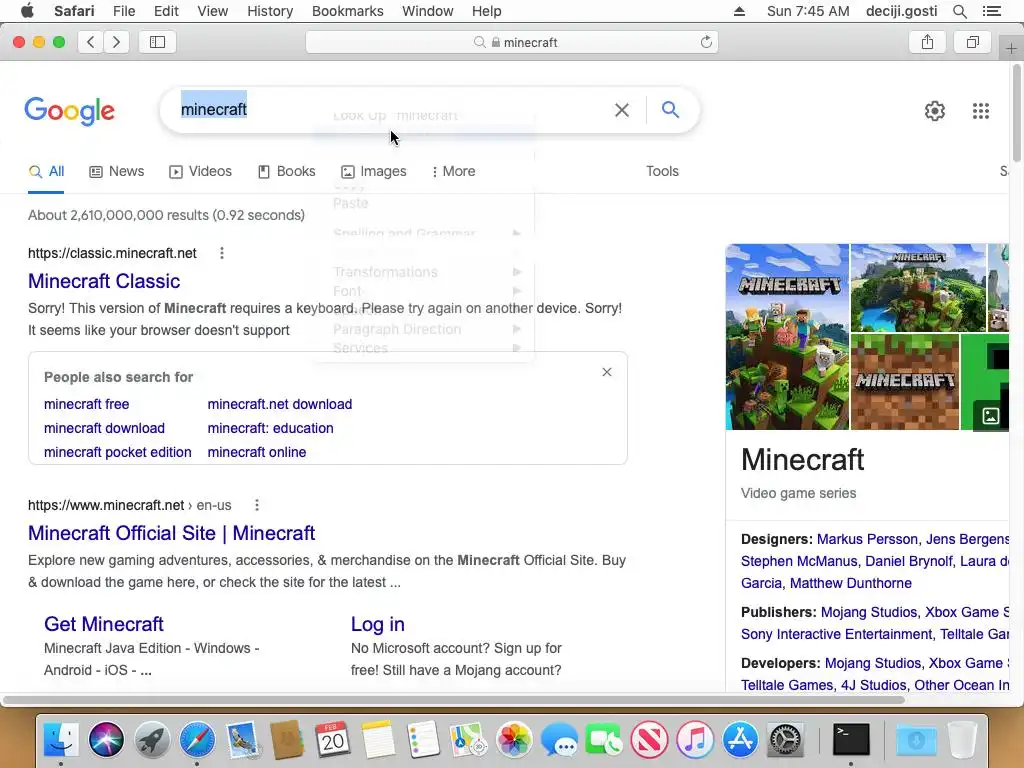1024x768 pixels.
Task: Open the Tools options
Action: 662,171
